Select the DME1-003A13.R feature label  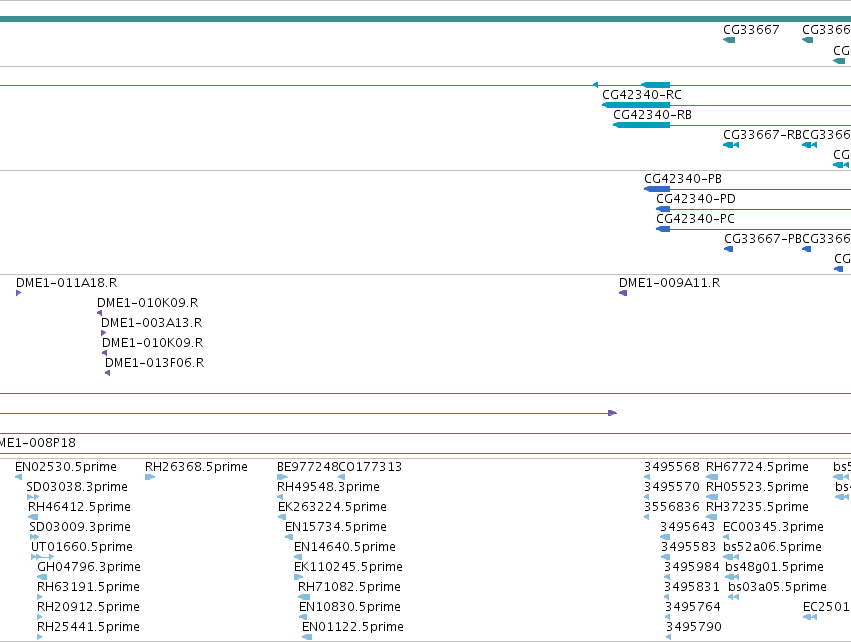click(151, 323)
